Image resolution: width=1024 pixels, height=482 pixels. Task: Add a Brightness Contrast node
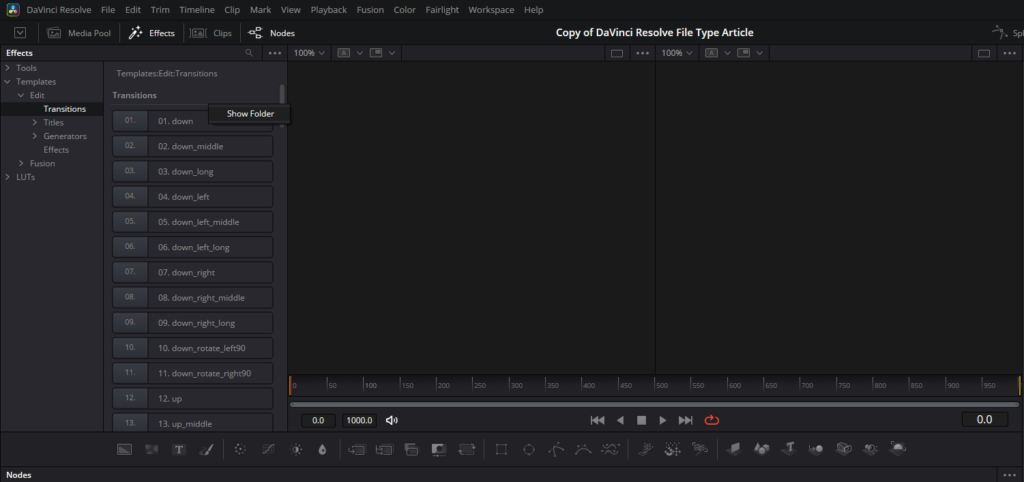[296, 449]
